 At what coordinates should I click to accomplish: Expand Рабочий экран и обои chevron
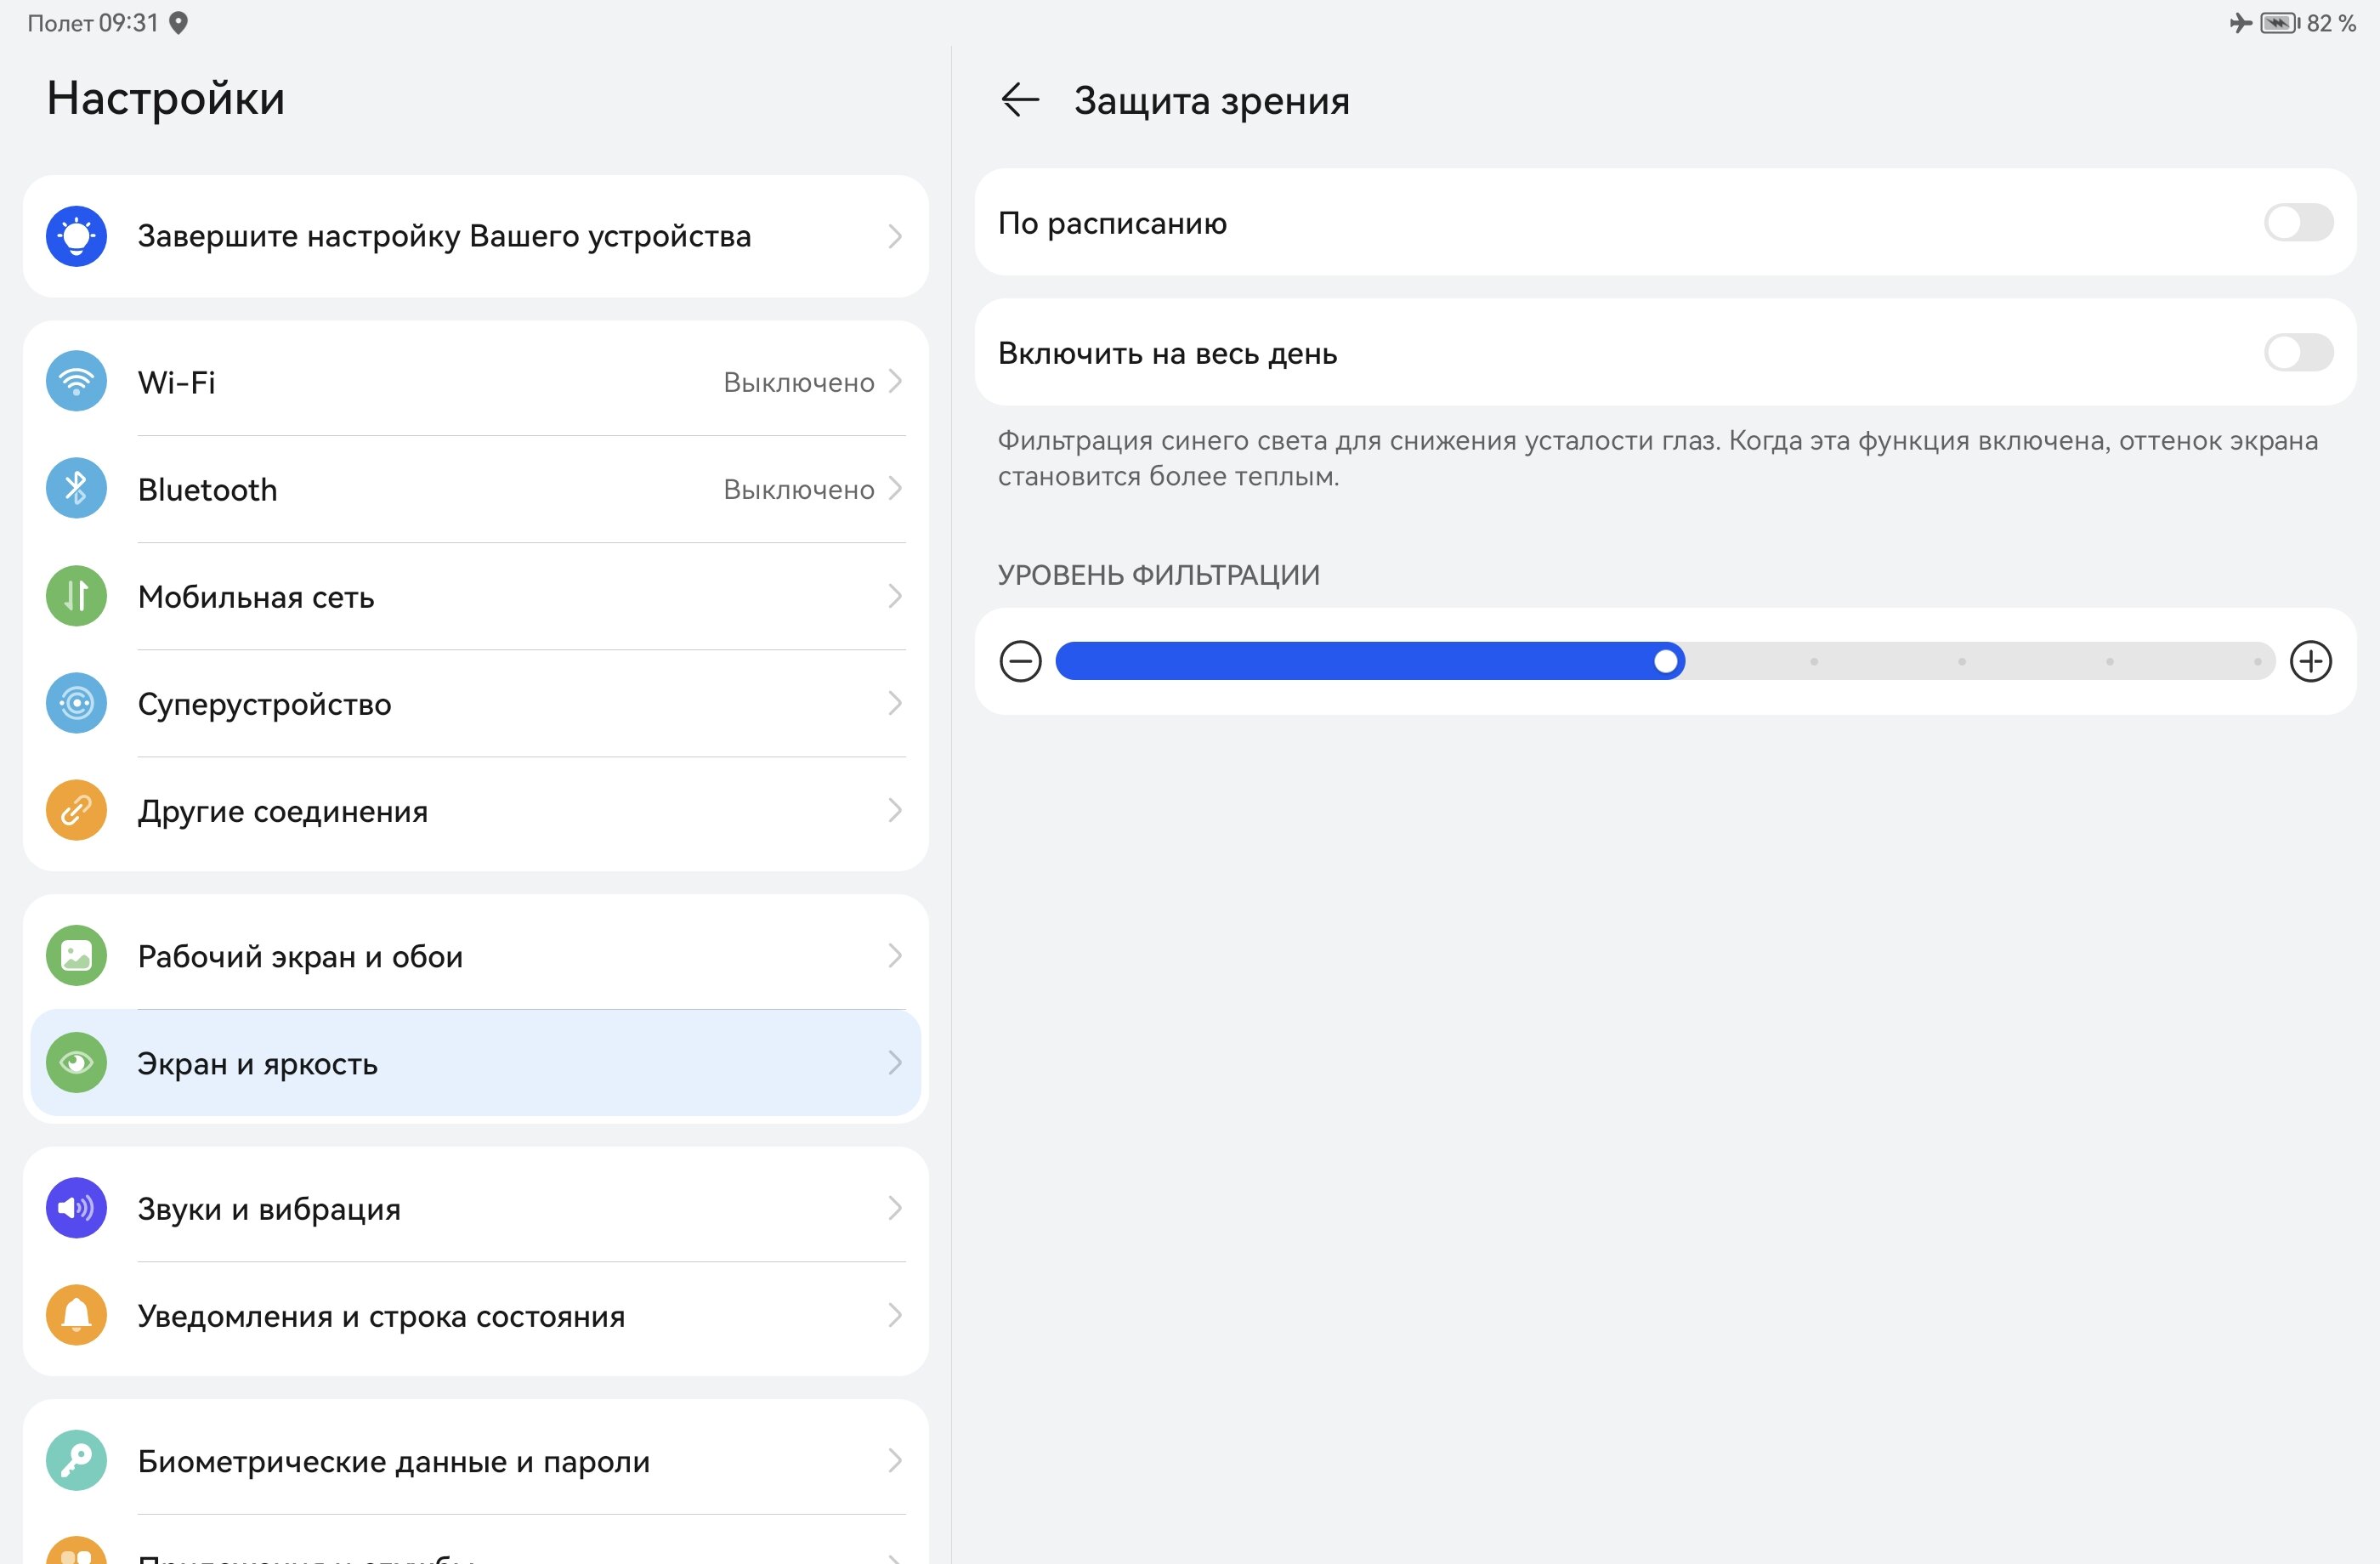coord(895,956)
